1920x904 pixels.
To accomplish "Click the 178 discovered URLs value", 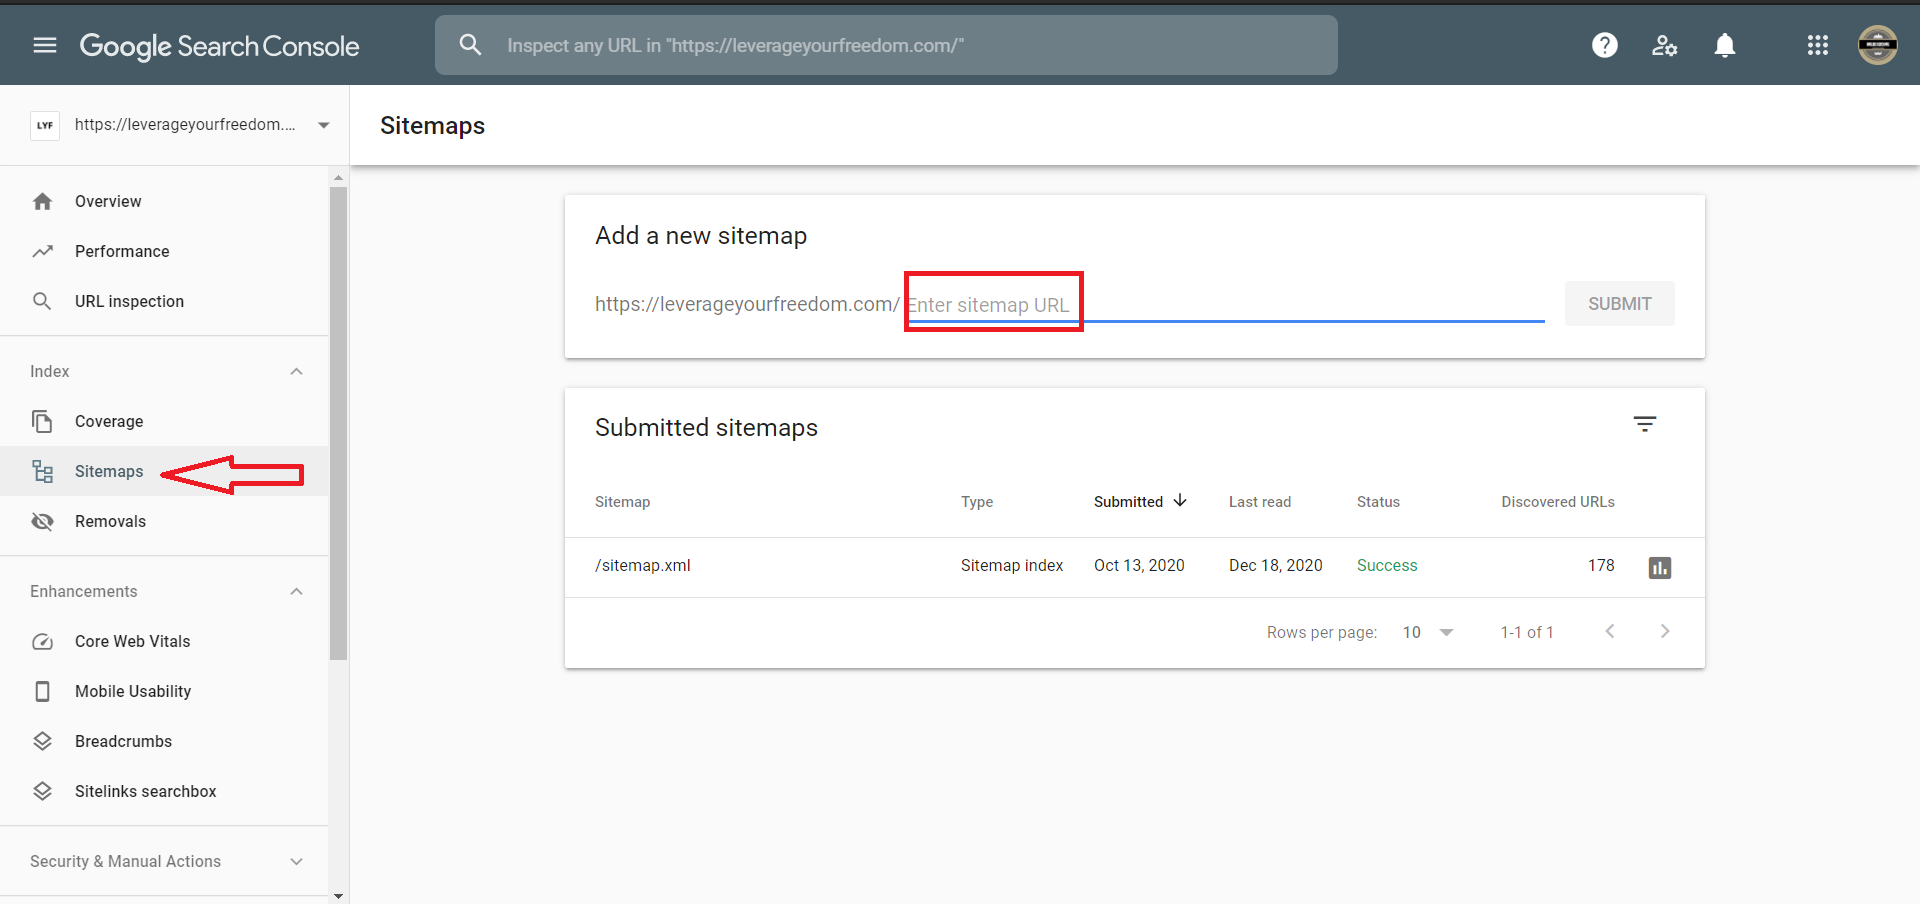I will point(1601,565).
